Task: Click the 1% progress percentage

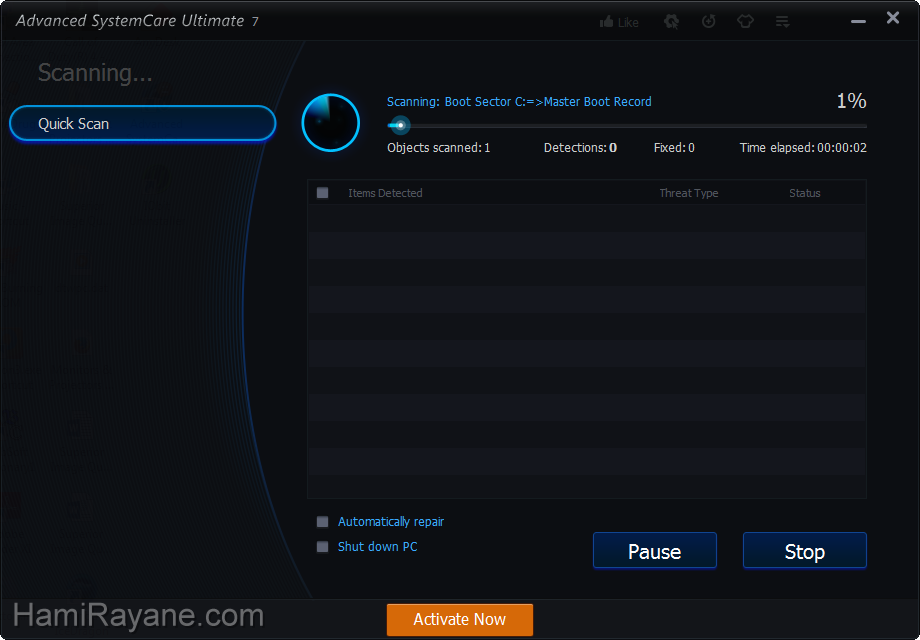Action: pos(851,101)
